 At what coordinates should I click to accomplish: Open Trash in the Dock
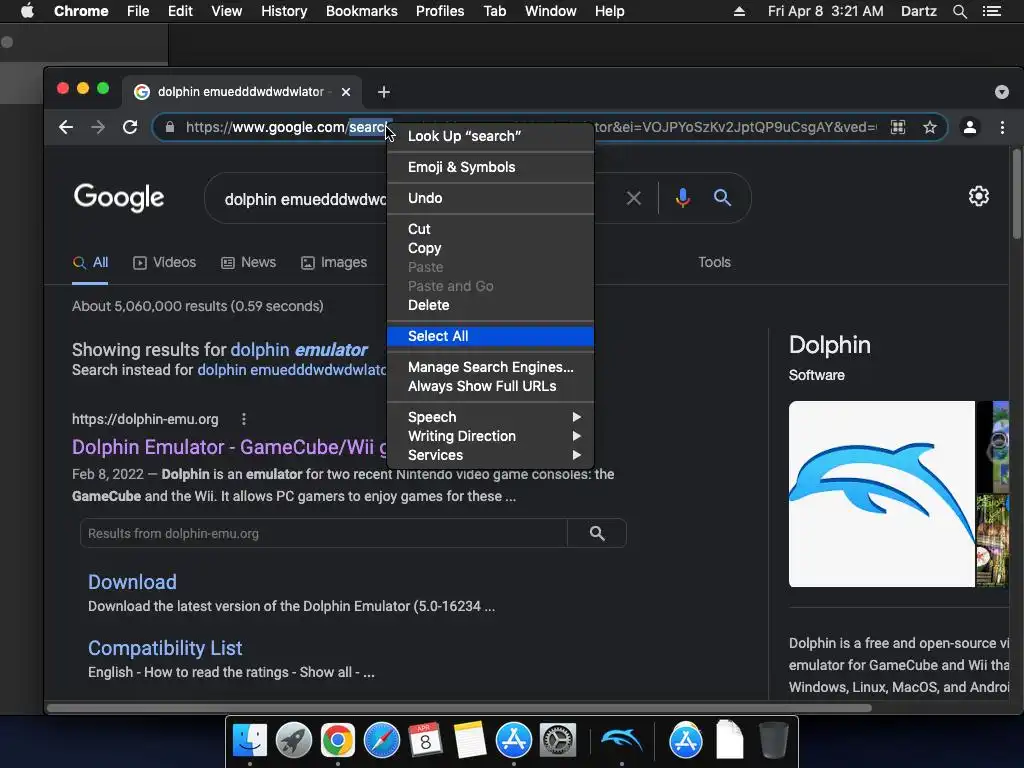tap(773, 740)
